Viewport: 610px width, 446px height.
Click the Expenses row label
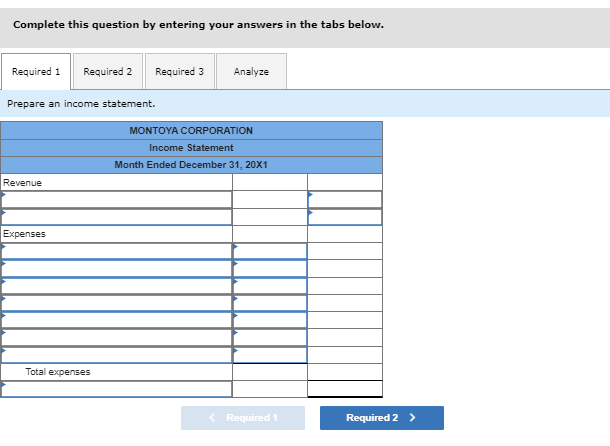[24, 234]
